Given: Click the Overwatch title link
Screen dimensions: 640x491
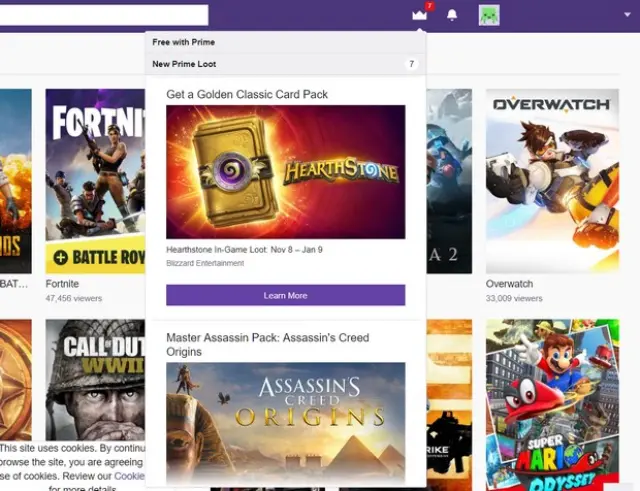Looking at the screenshot, I should click(x=509, y=284).
